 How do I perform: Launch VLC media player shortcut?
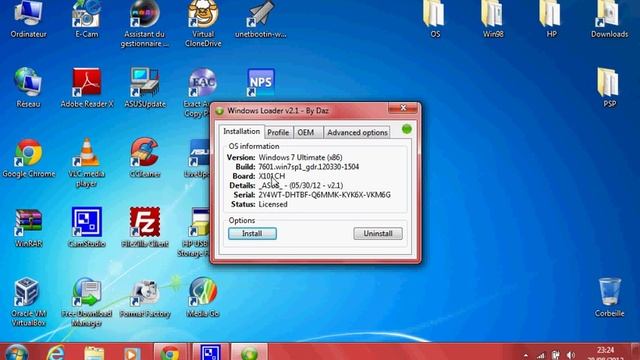tap(87, 162)
